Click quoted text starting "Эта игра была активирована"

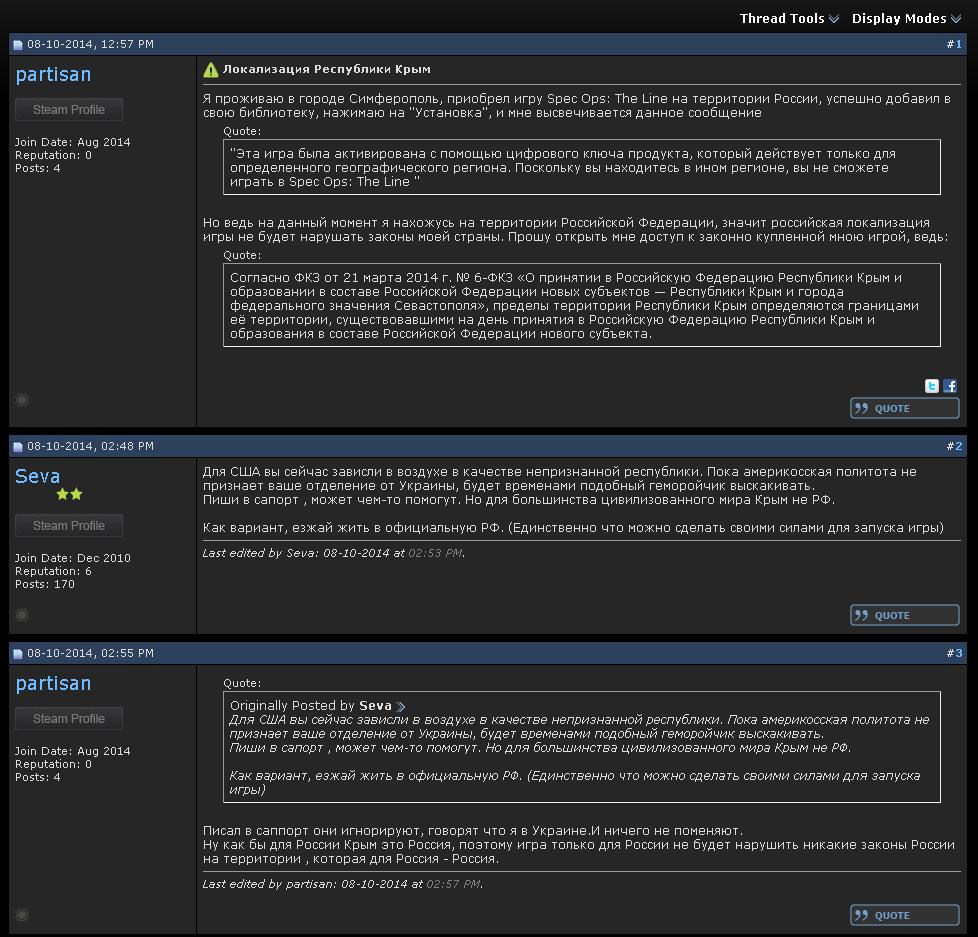[x=563, y=168]
